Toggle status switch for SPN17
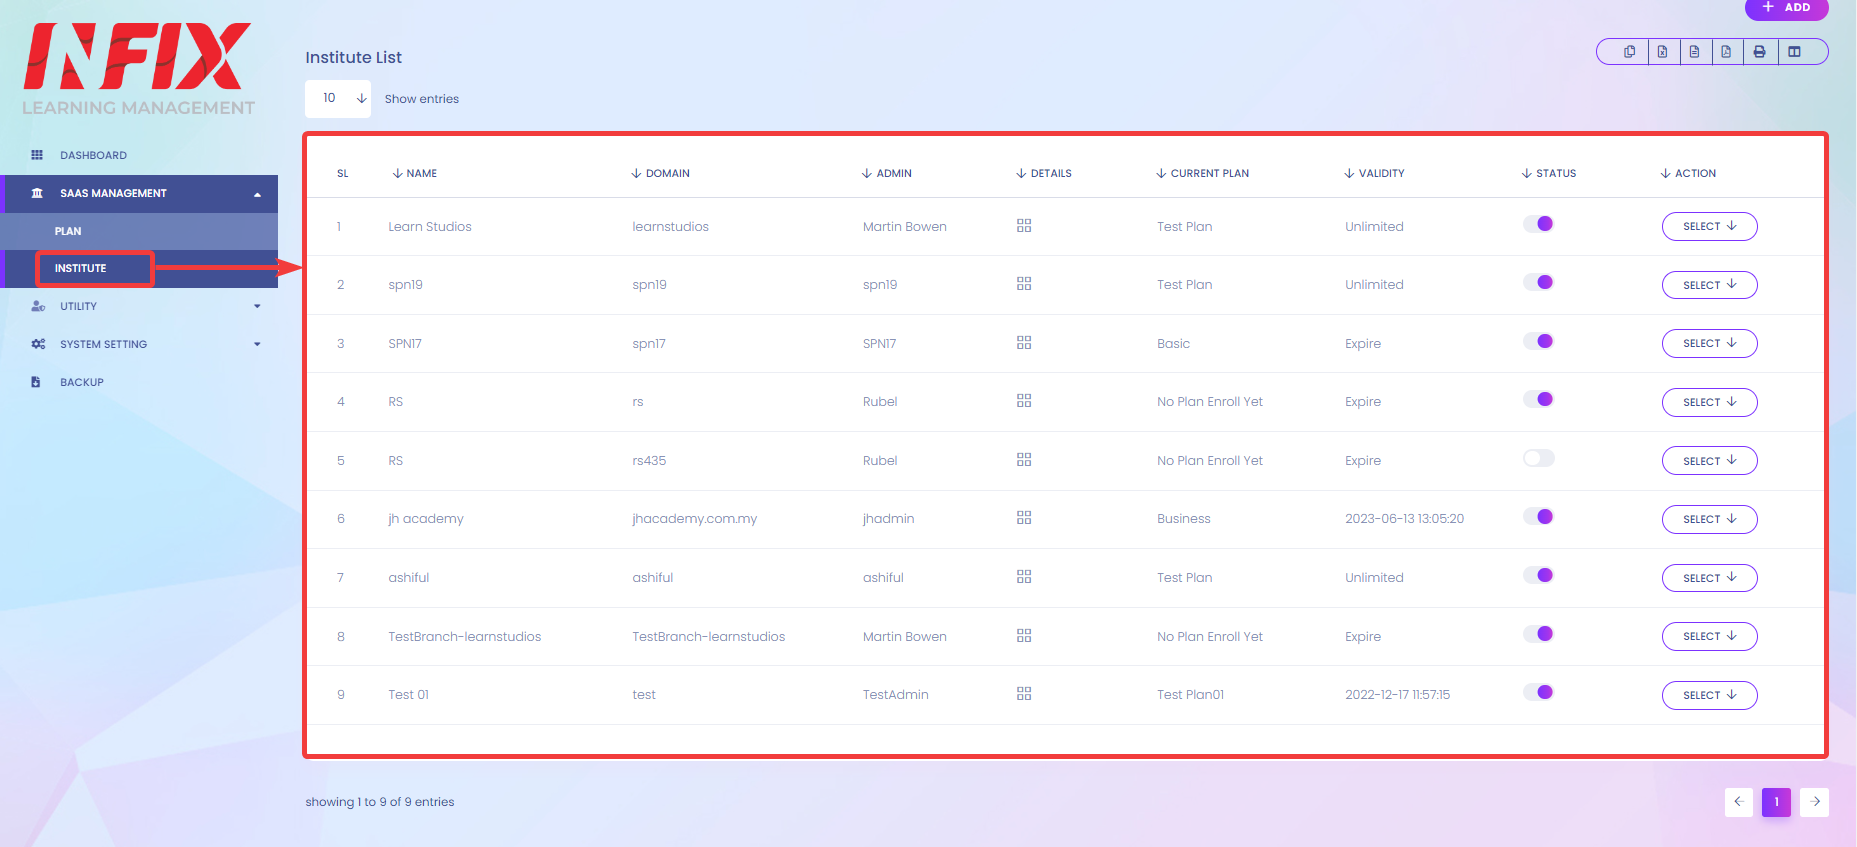The image size is (1857, 847). [1539, 341]
